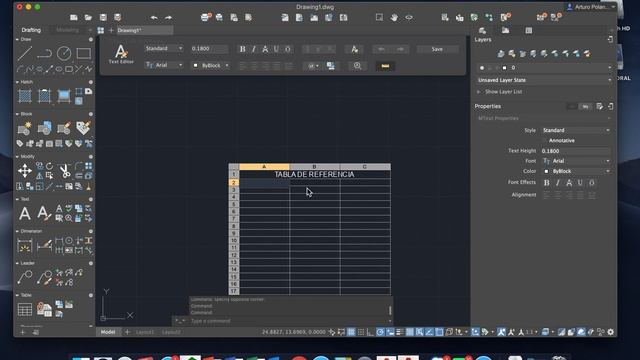Open Unsaved Layer State dropdown
Image resolution: width=640 pixels, height=360 pixels.
544,80
